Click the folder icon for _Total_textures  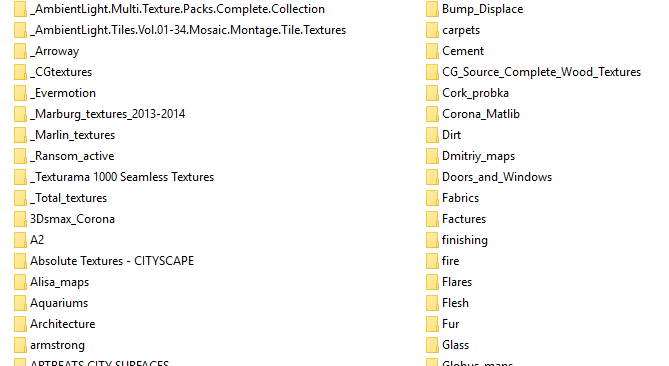[20, 198]
